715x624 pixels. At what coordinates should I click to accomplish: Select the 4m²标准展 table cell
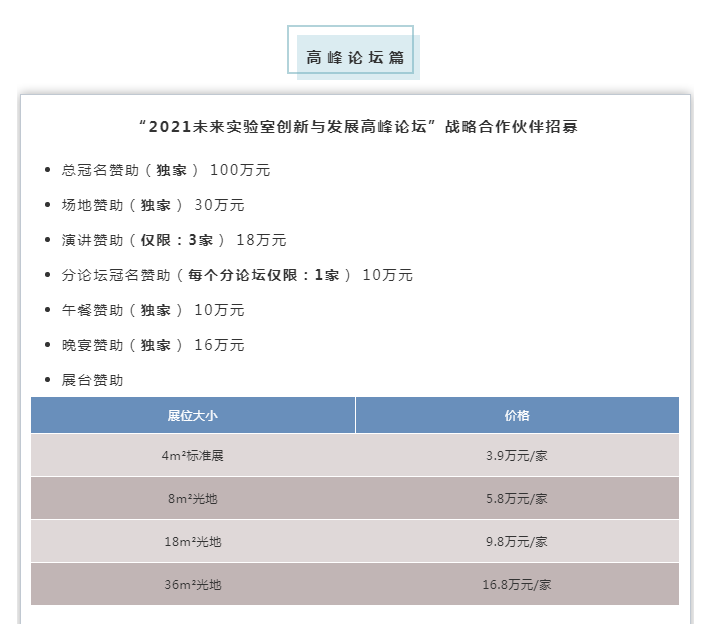pyautogui.click(x=193, y=456)
